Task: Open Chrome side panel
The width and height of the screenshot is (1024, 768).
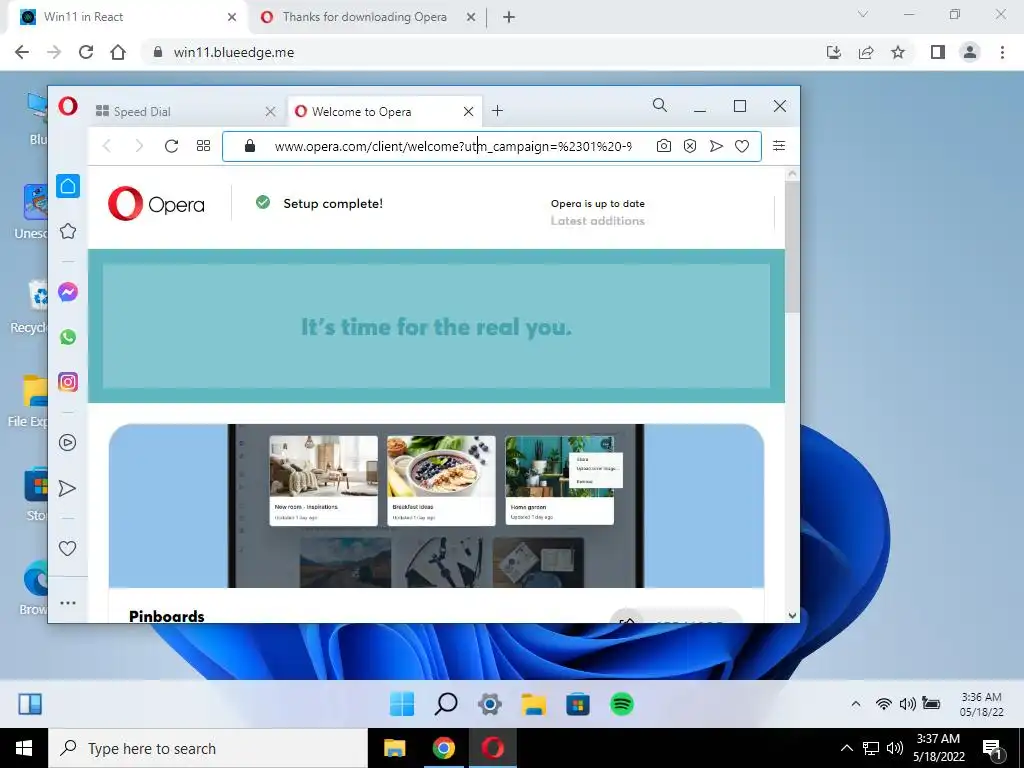Action: pos(938,52)
